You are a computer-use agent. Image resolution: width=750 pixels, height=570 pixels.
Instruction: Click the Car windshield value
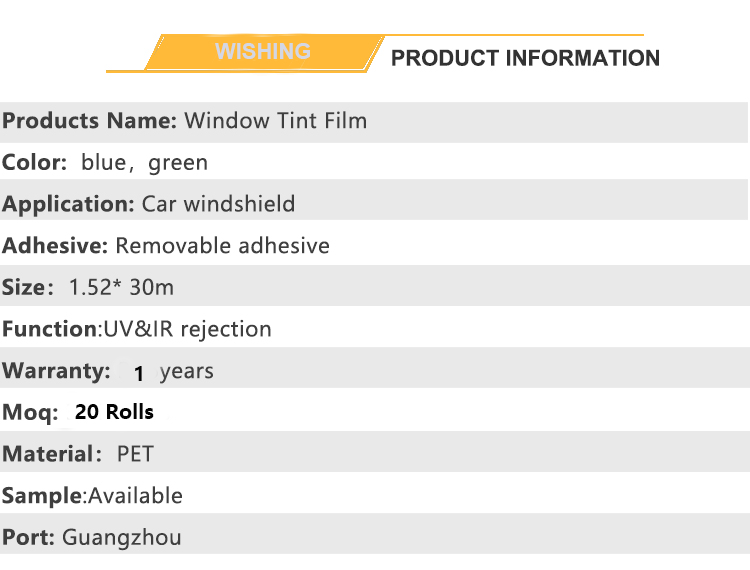coord(219,204)
